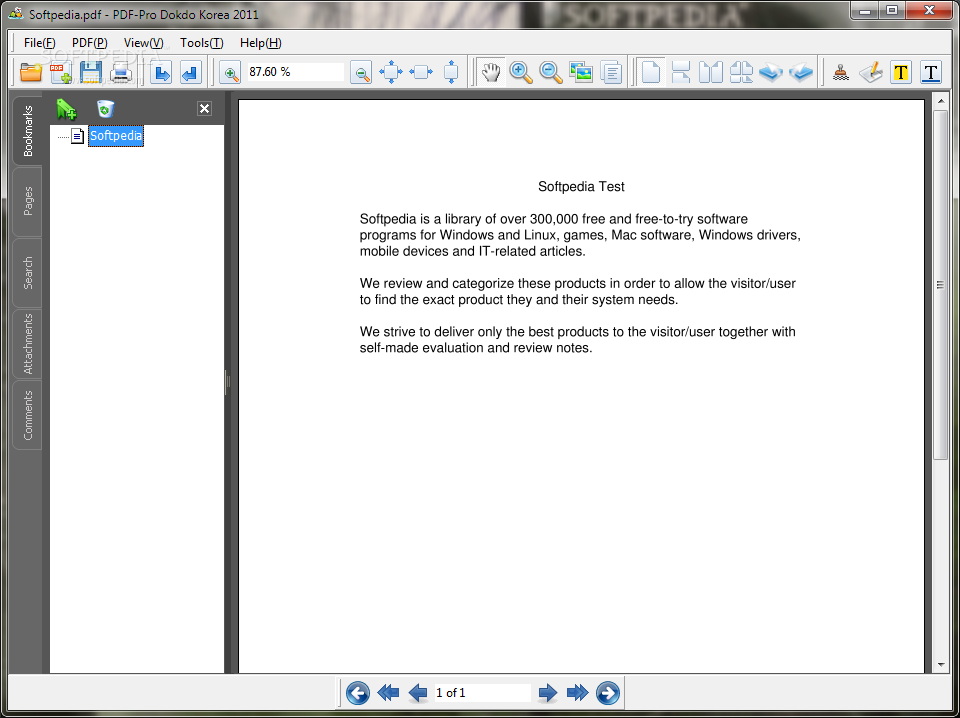Viewport: 960px width, 718px height.
Task: Go to previous page with single left arrow
Action: pyautogui.click(x=418, y=694)
